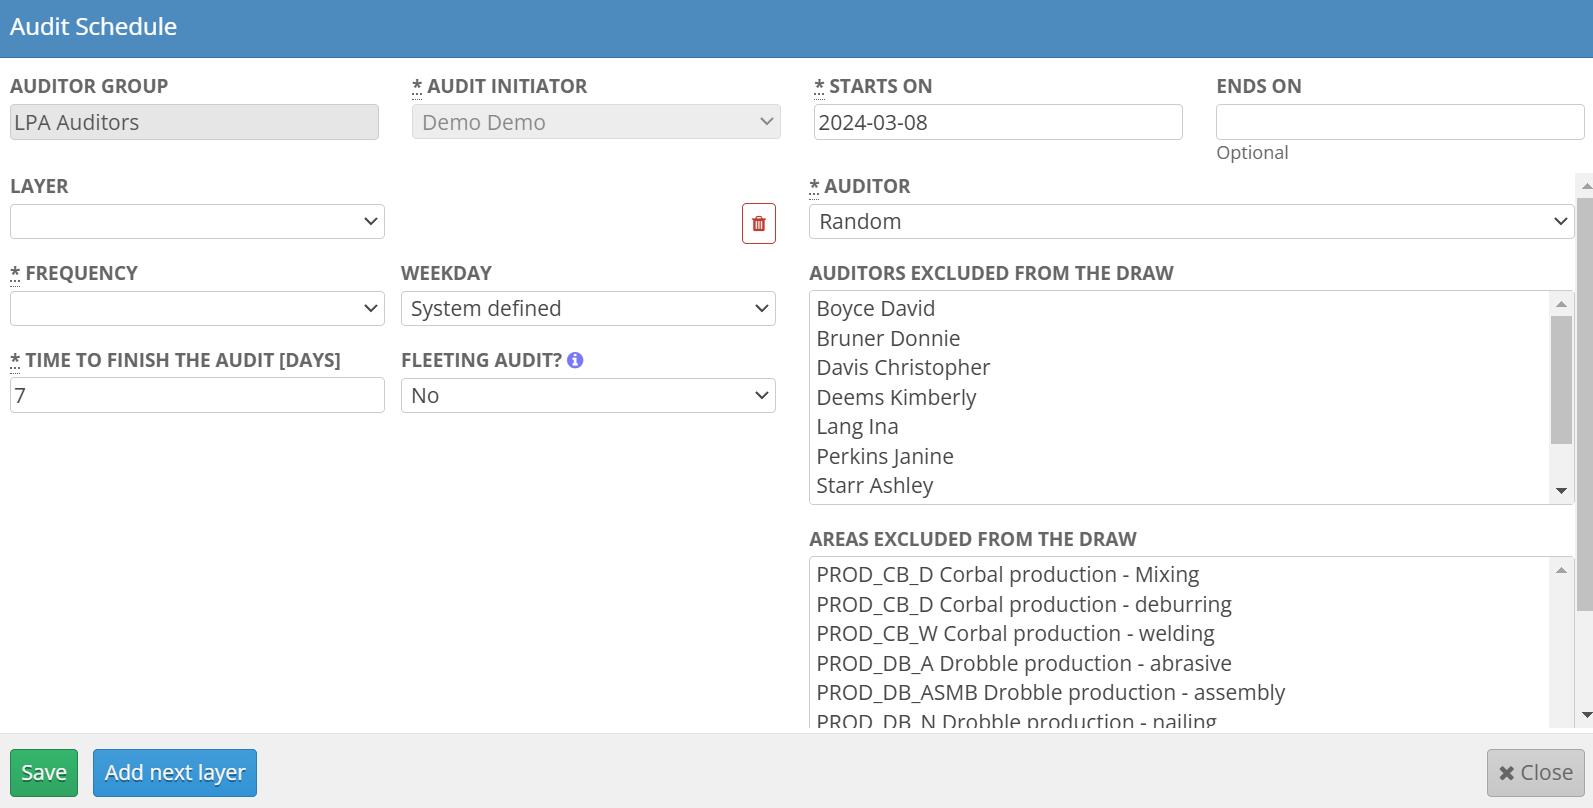Open the Frequency dropdown

[x=197, y=309]
